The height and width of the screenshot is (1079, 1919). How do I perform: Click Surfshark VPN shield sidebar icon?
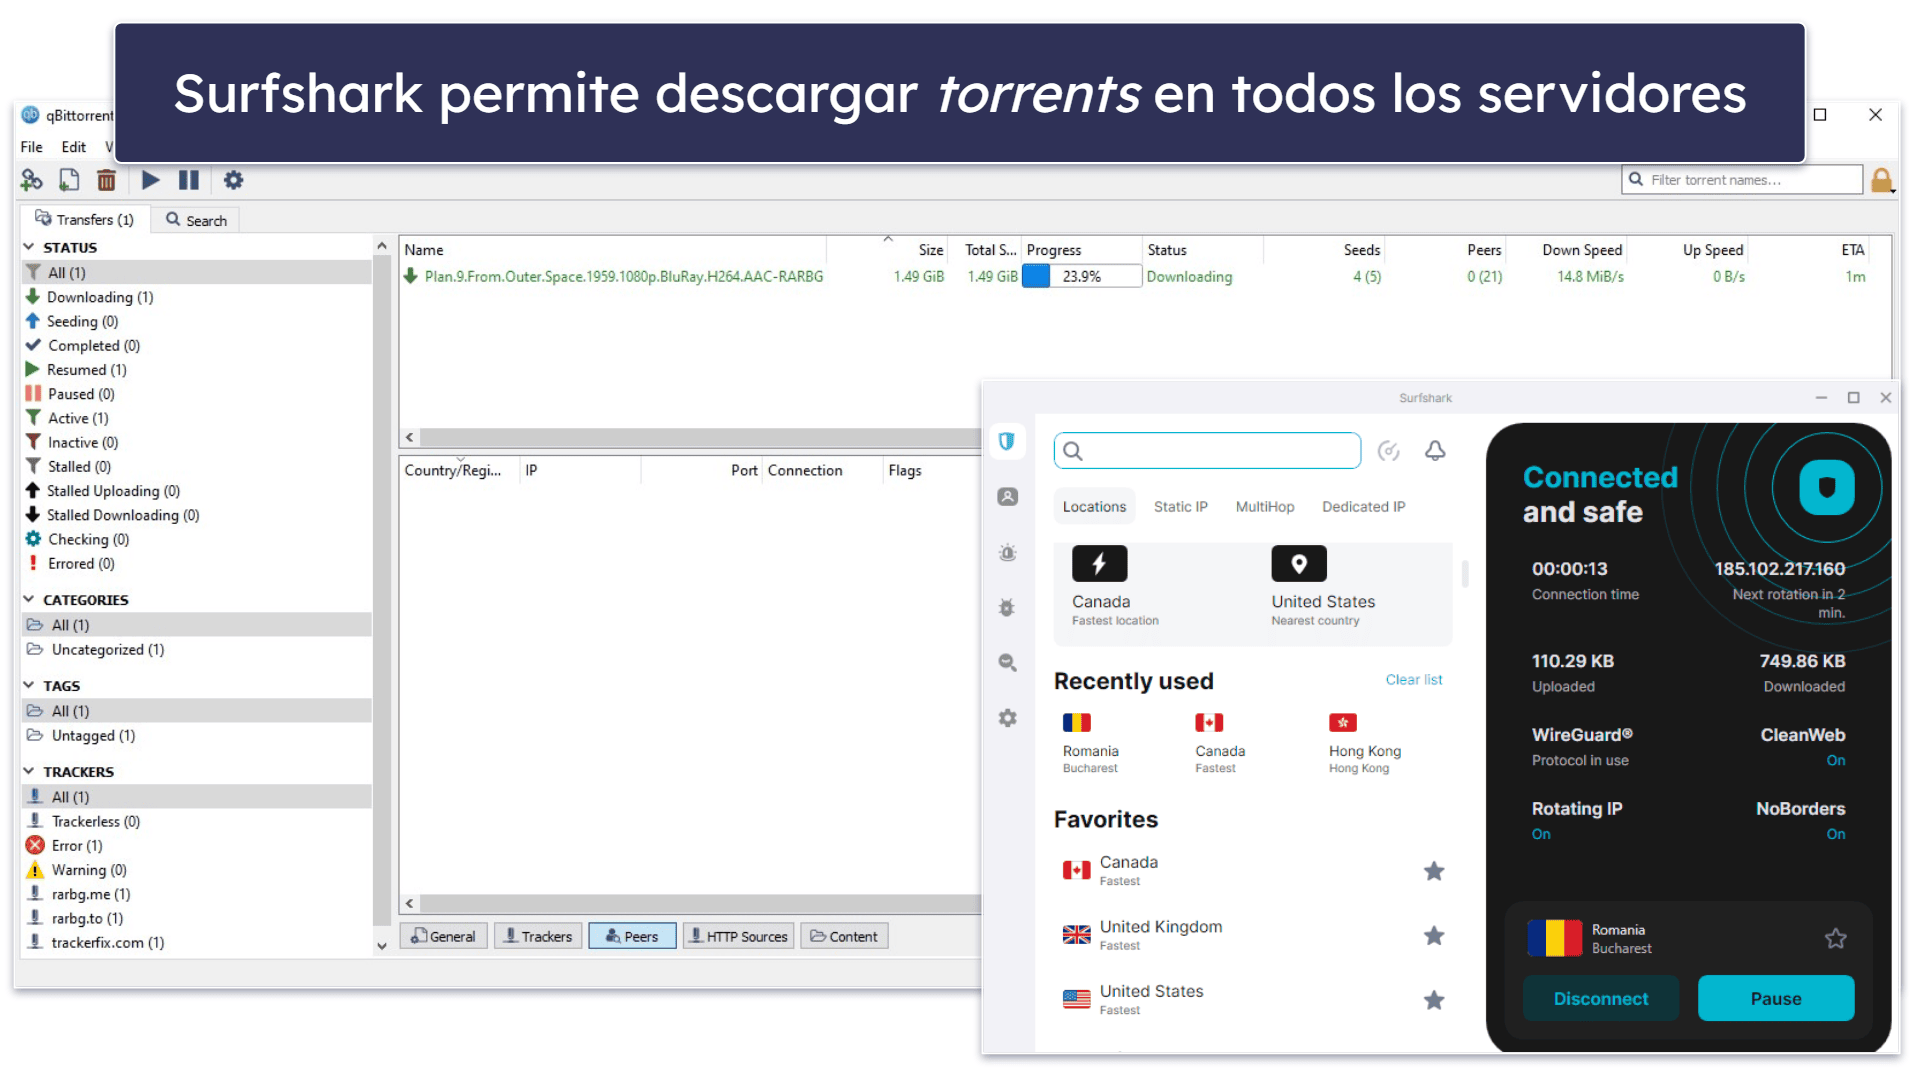pos(1007,441)
